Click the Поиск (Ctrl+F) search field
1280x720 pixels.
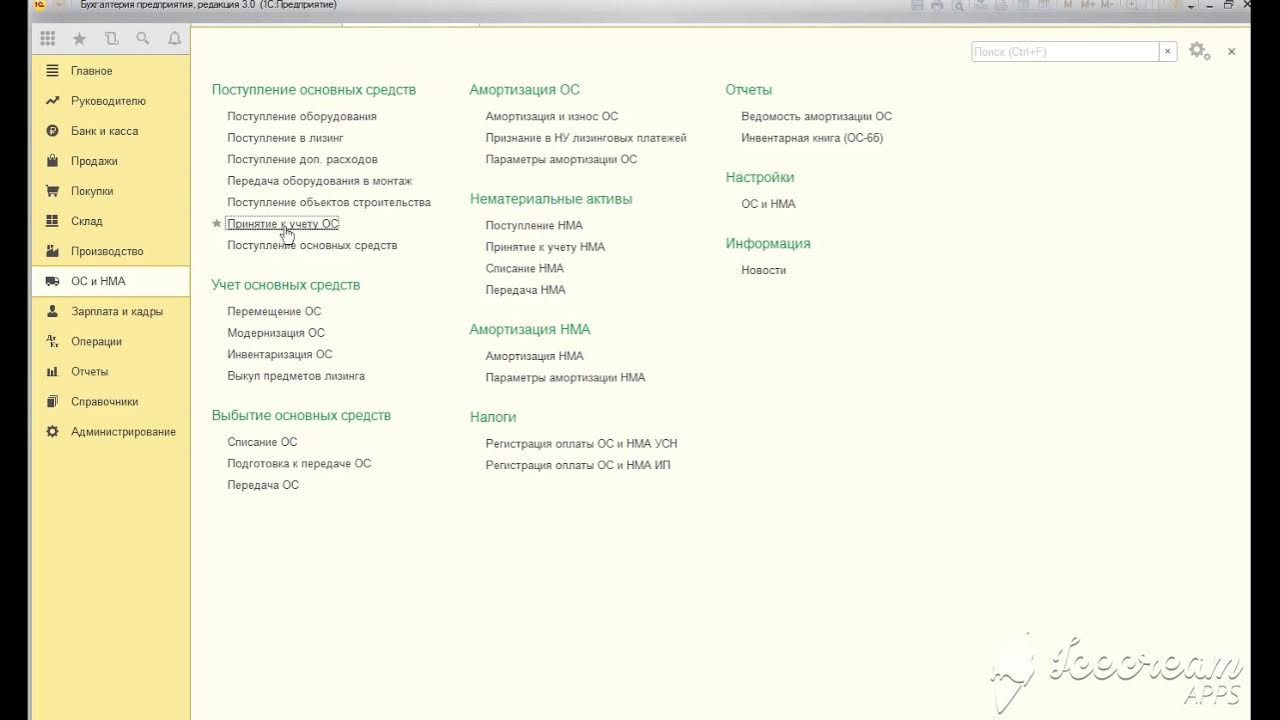[x=1065, y=52]
